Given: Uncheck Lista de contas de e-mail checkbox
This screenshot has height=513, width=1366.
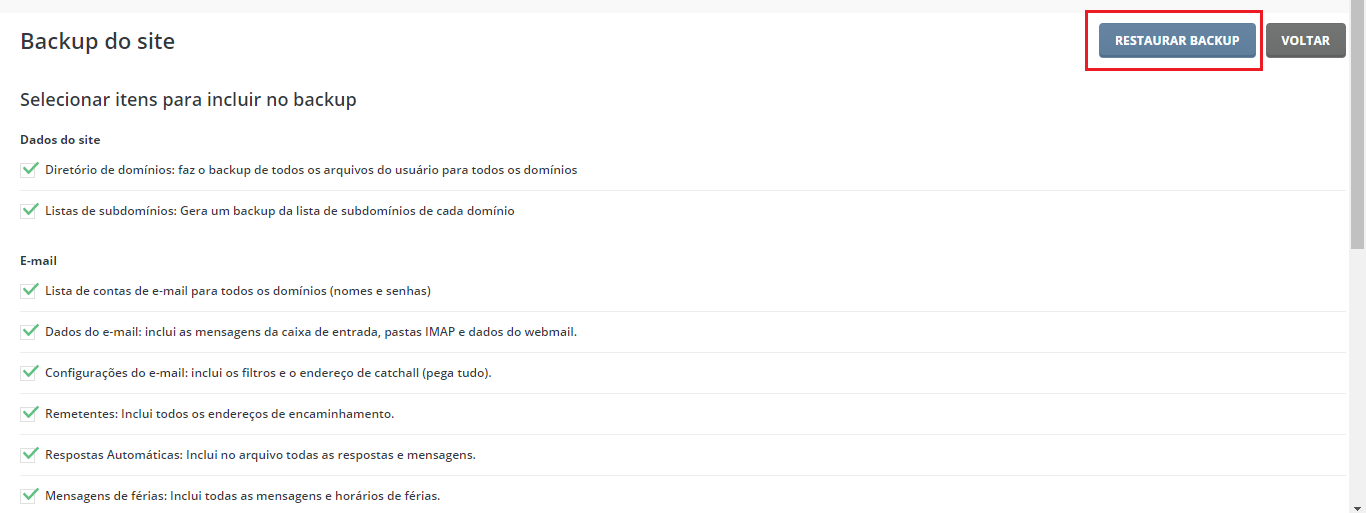Looking at the screenshot, I should click(x=29, y=290).
